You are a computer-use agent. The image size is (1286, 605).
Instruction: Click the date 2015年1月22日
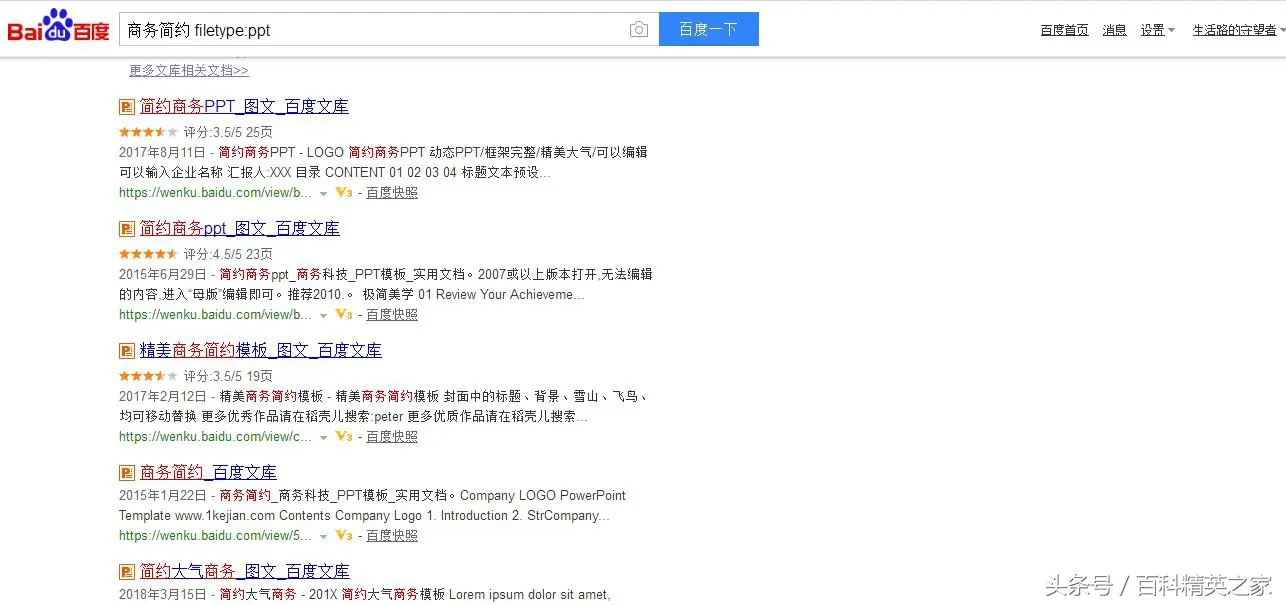162,495
